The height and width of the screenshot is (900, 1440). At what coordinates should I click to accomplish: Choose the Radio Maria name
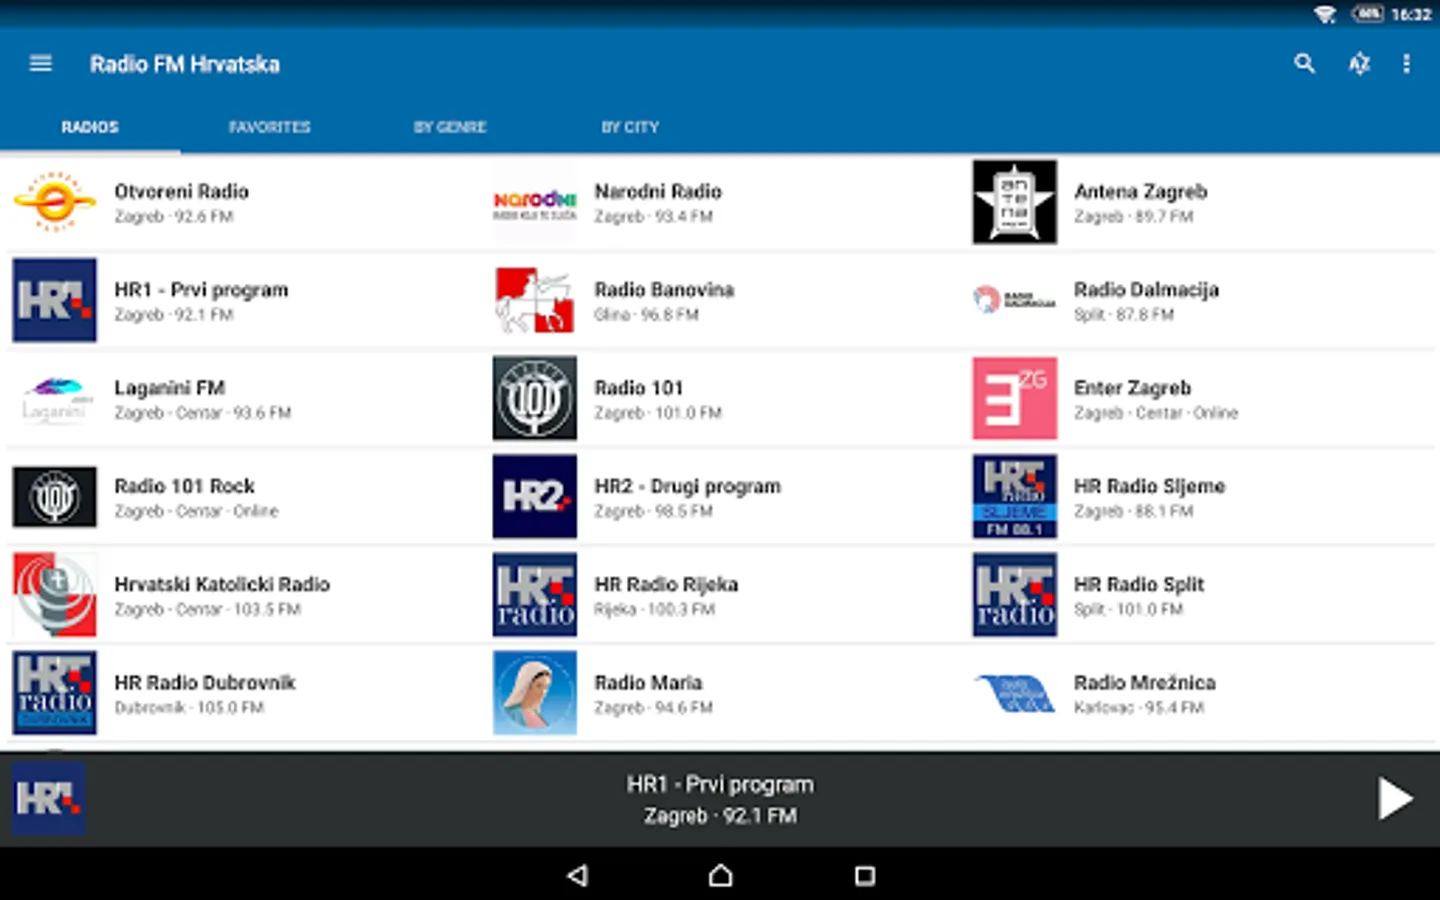pyautogui.click(x=648, y=682)
